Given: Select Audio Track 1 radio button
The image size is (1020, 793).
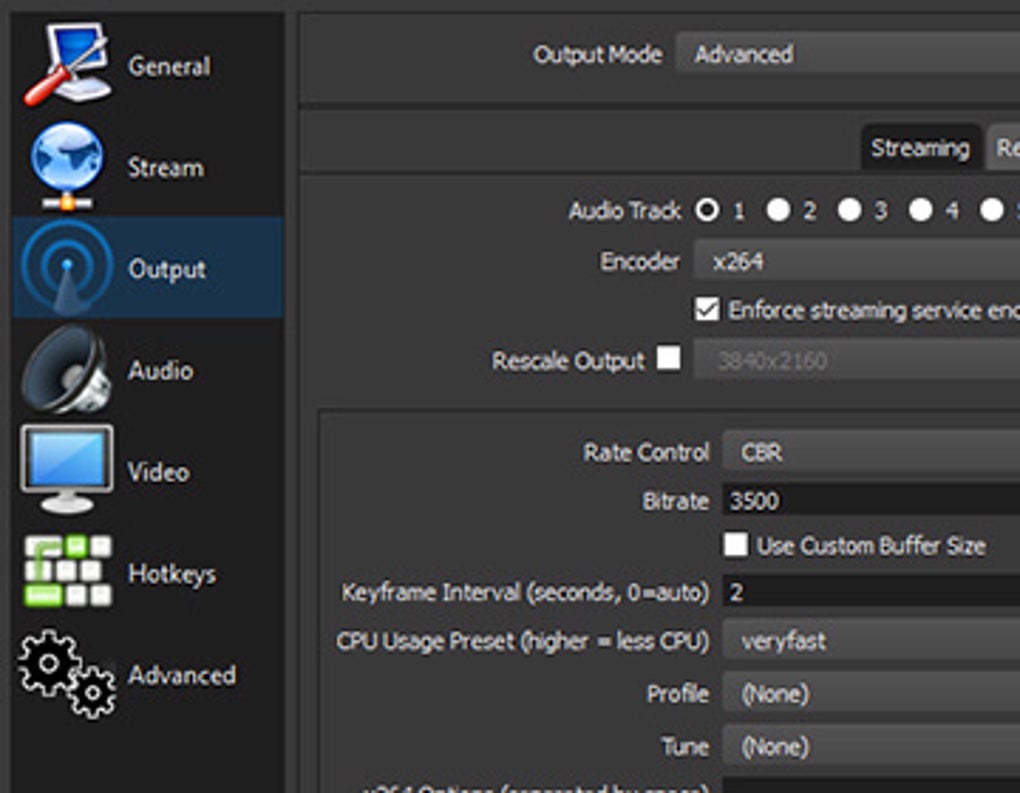Looking at the screenshot, I should click(x=708, y=210).
